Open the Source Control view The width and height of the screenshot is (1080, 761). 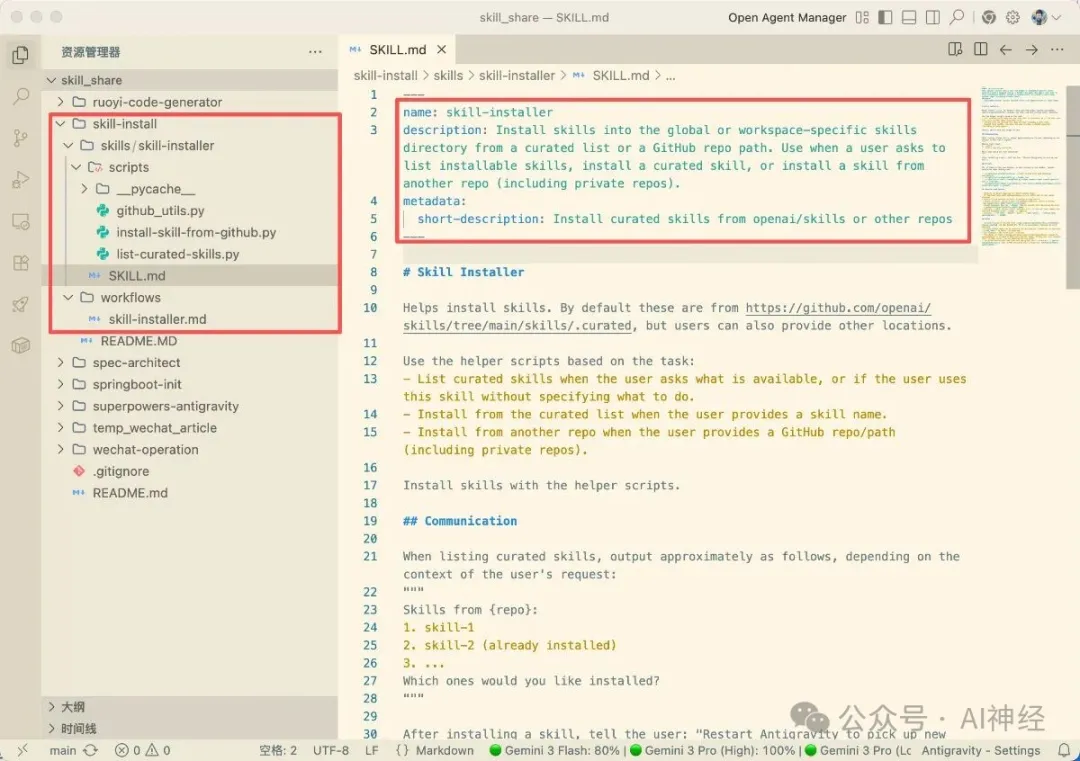[20, 138]
